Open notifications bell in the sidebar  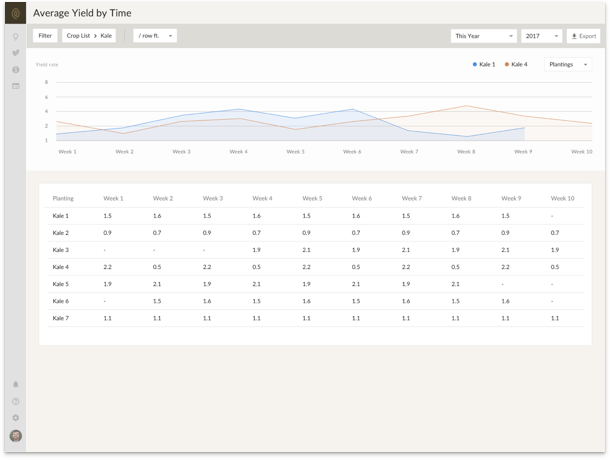pyautogui.click(x=16, y=385)
